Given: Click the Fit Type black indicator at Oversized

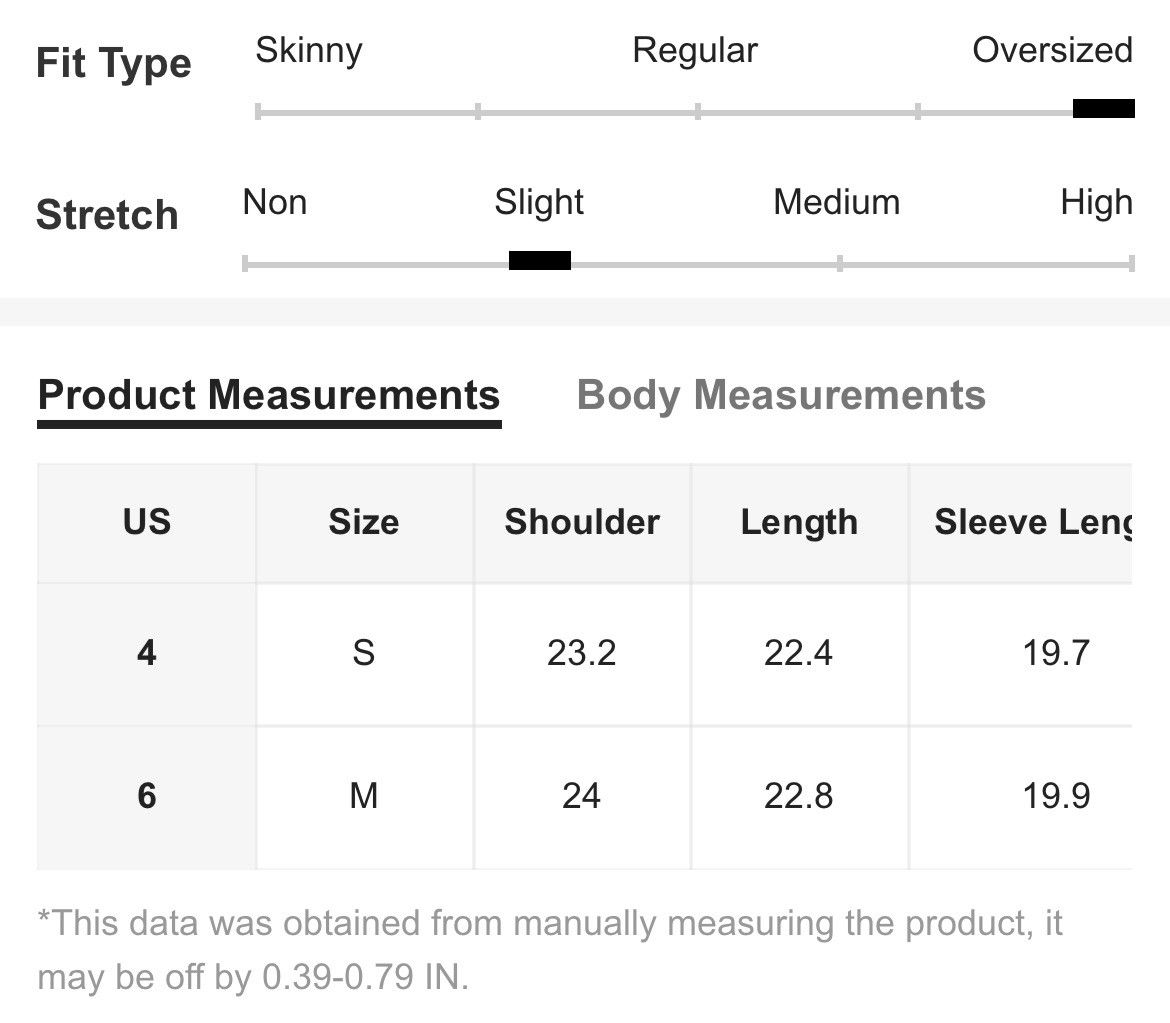Looking at the screenshot, I should click(1104, 109).
